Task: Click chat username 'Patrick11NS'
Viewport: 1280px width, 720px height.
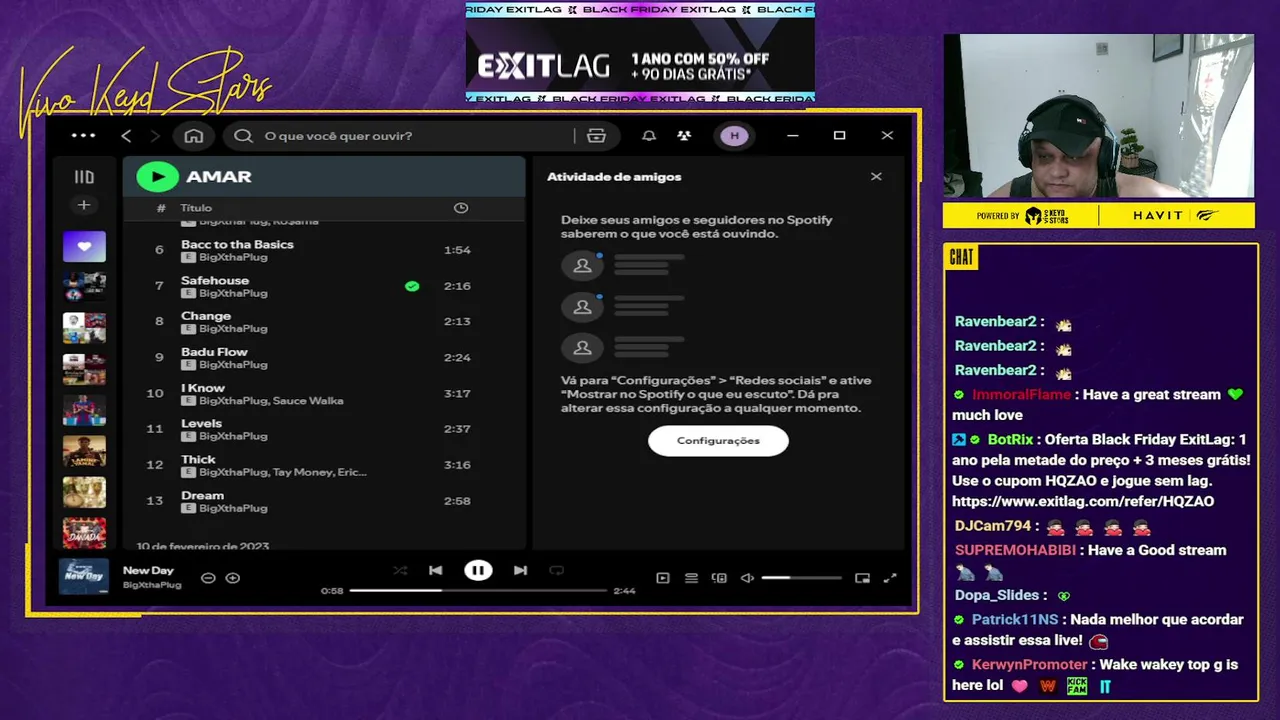Action: (1014, 620)
